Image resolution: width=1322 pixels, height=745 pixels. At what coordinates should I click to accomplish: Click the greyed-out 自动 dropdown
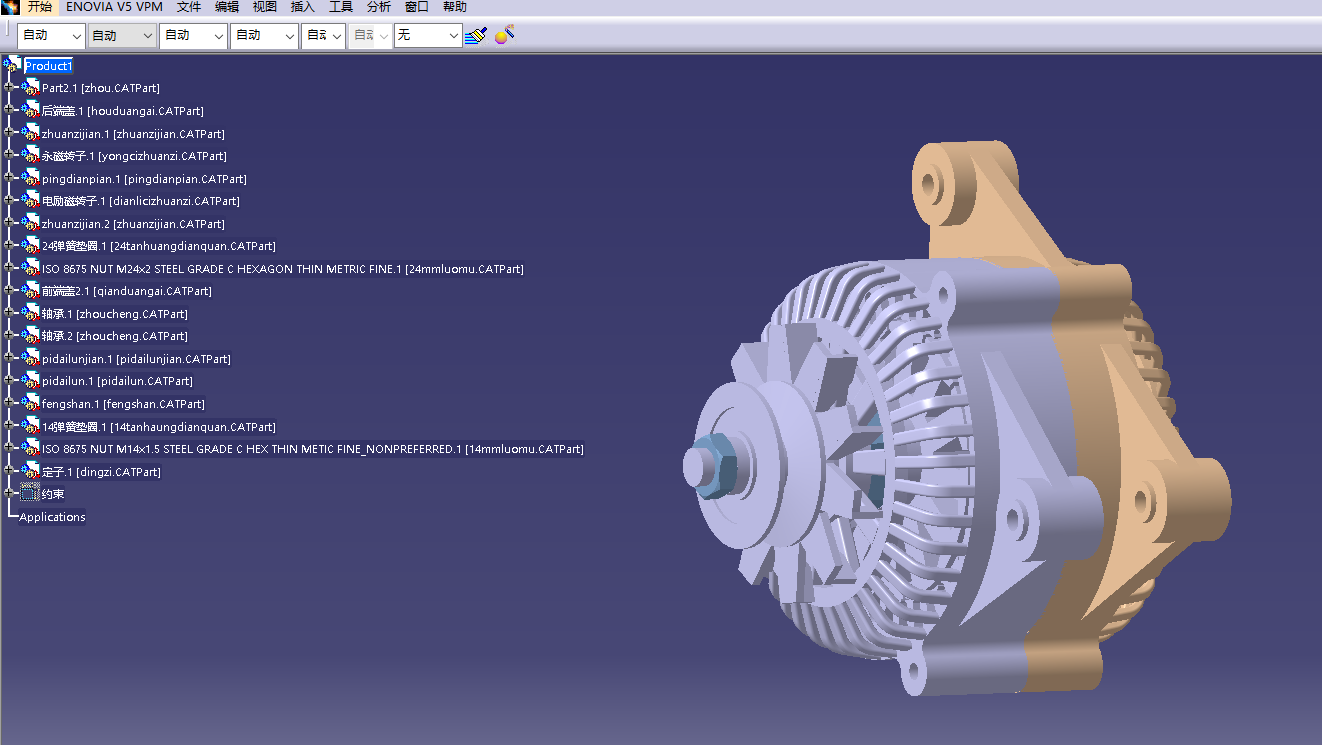pos(369,35)
